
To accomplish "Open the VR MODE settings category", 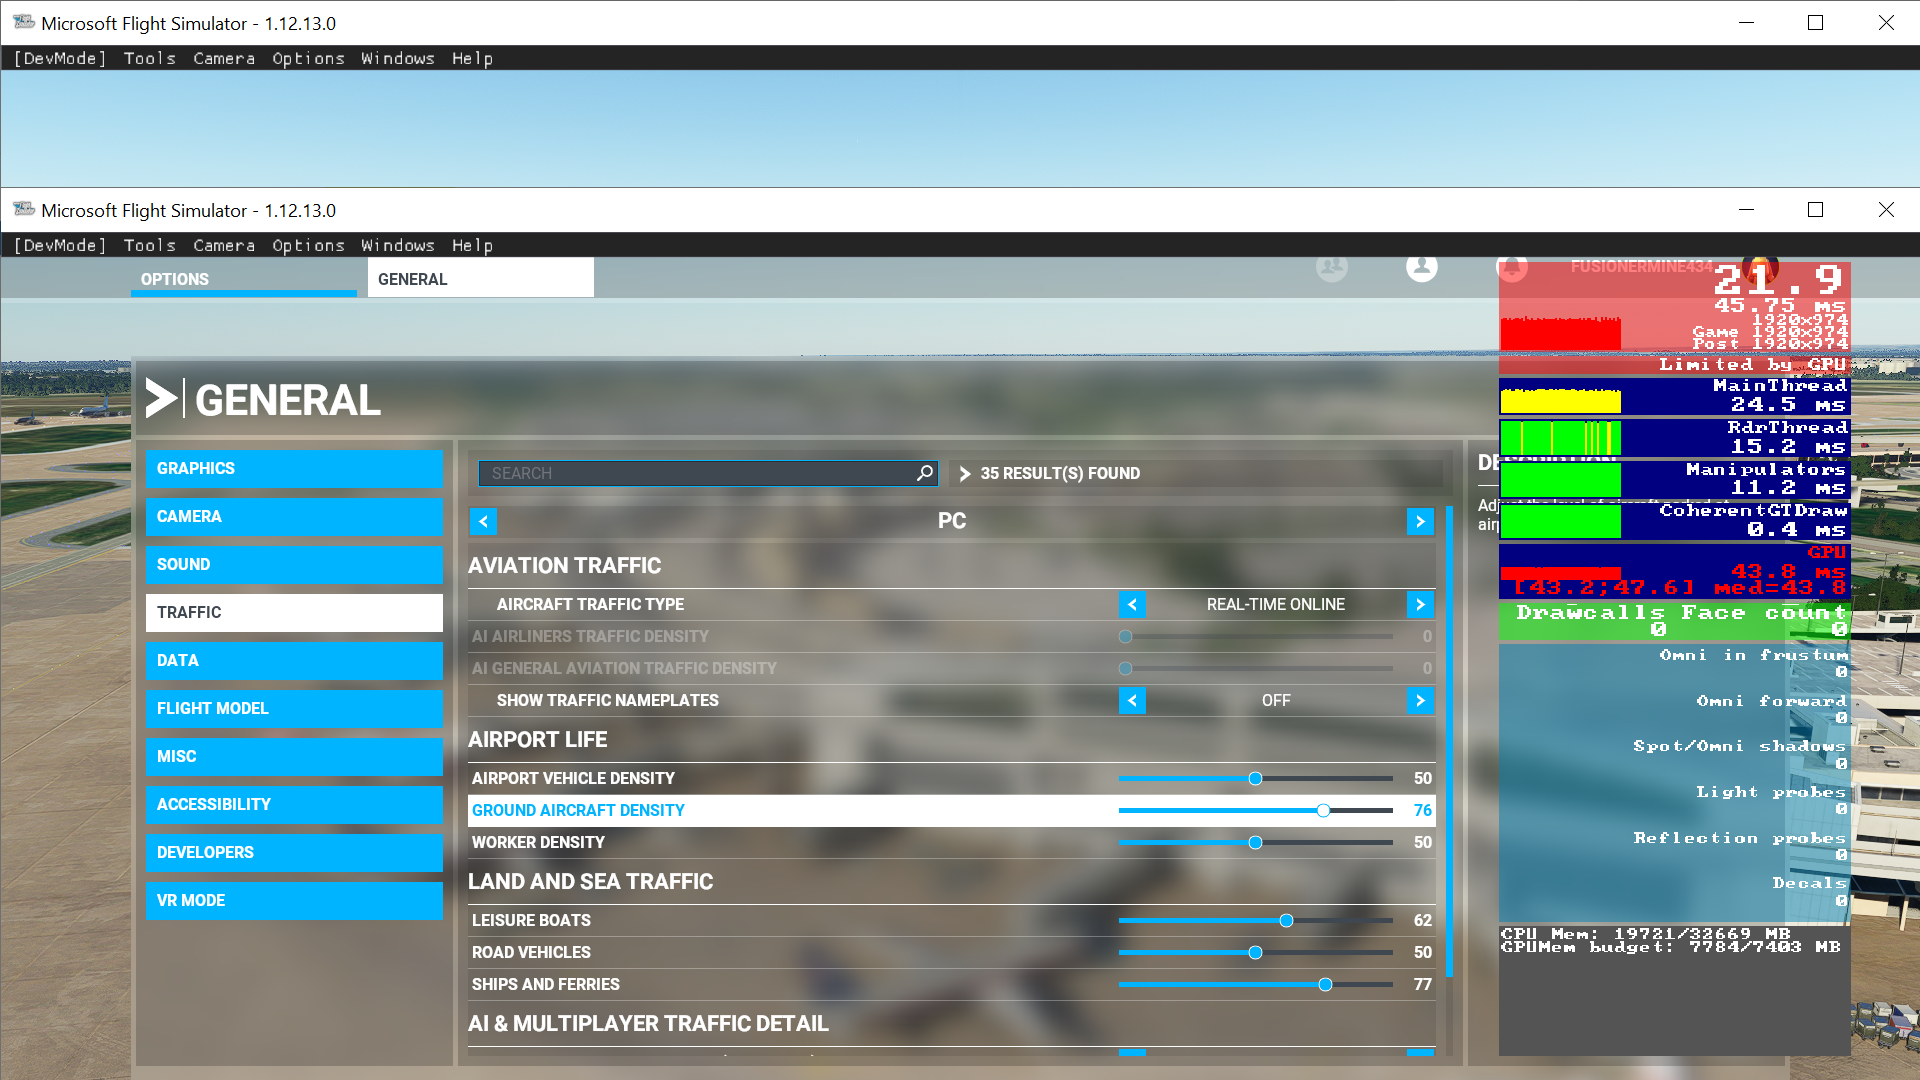I will (294, 901).
